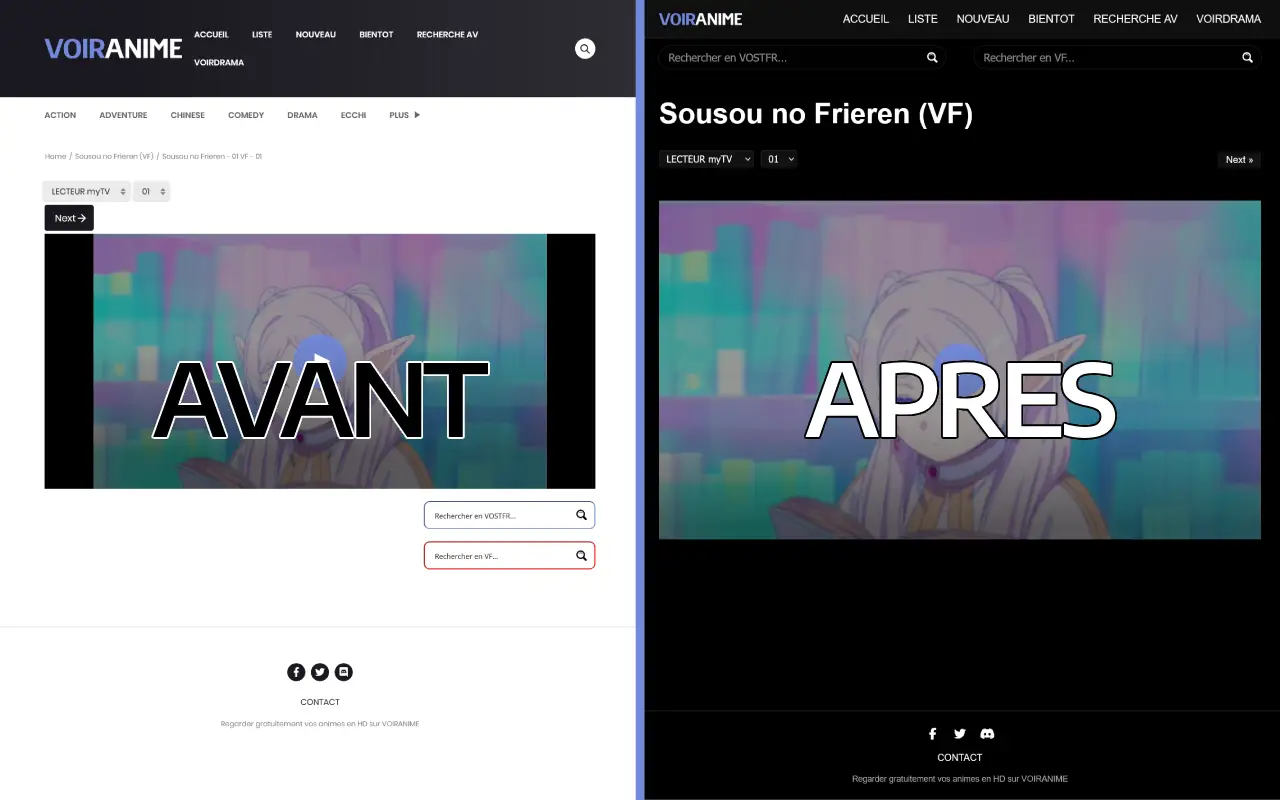Open VOIRDRAMA in the APRES navigation
The height and width of the screenshot is (800, 1280).
tap(1229, 19)
